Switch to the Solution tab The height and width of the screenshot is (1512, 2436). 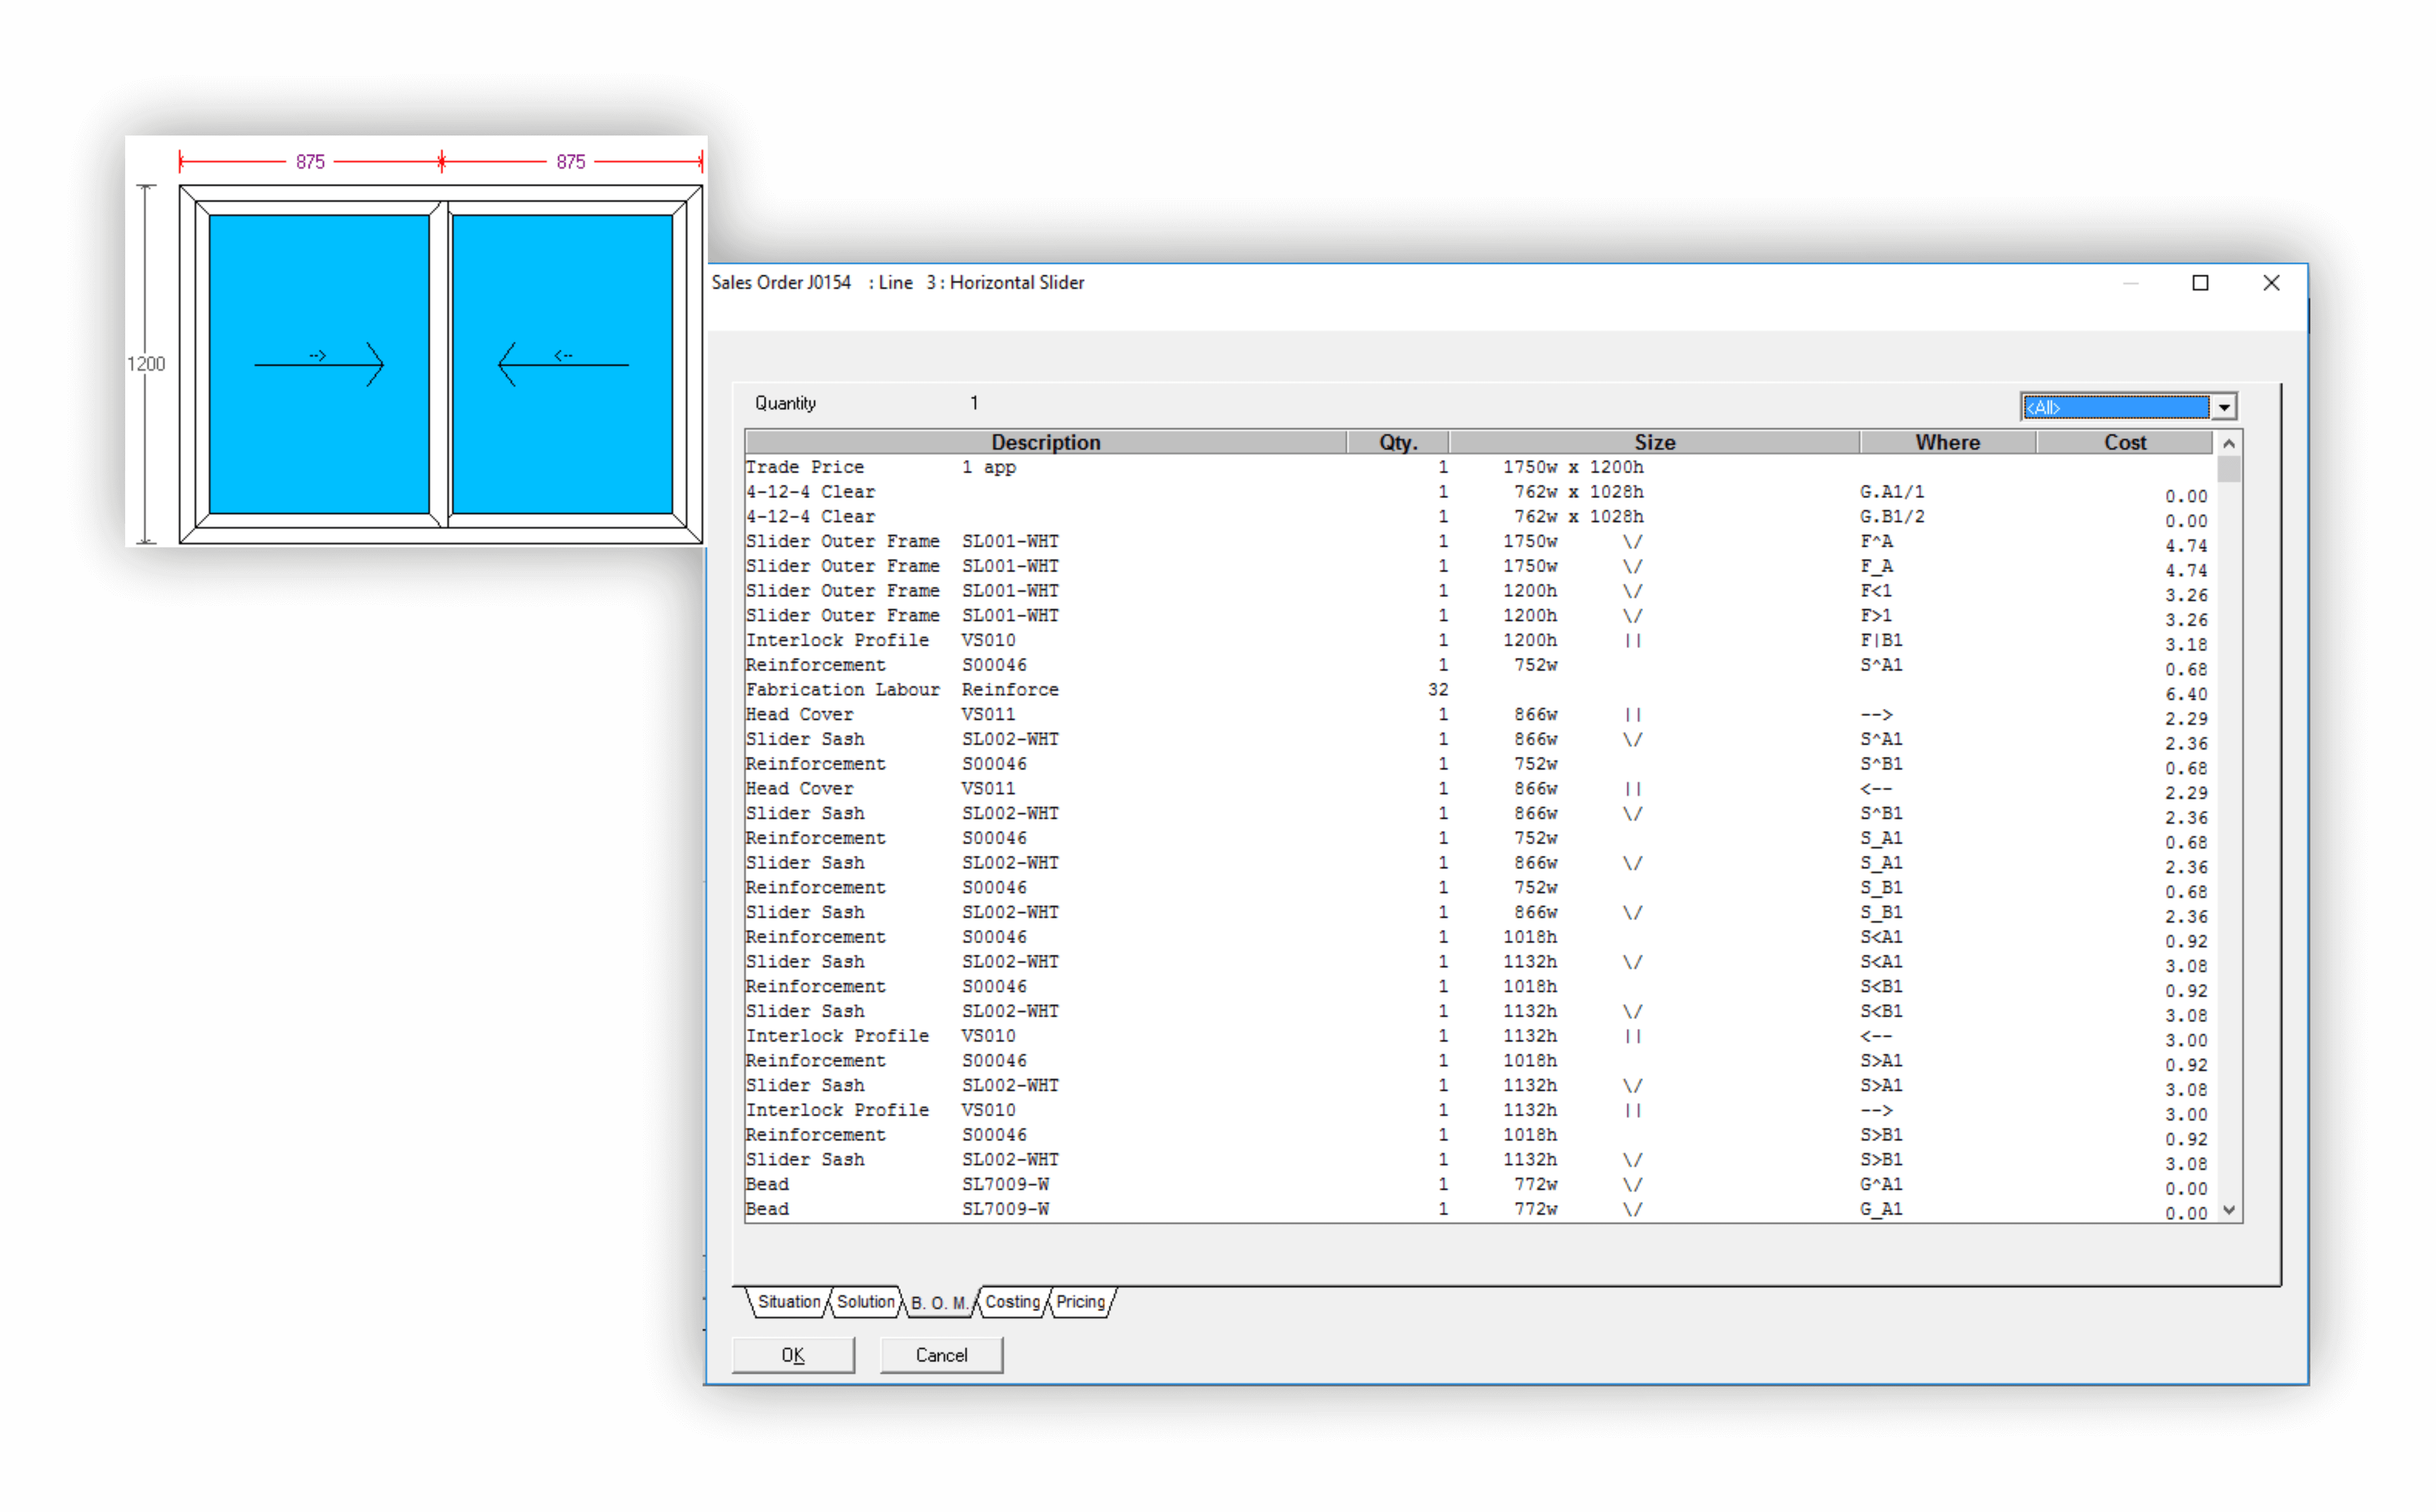(865, 1301)
